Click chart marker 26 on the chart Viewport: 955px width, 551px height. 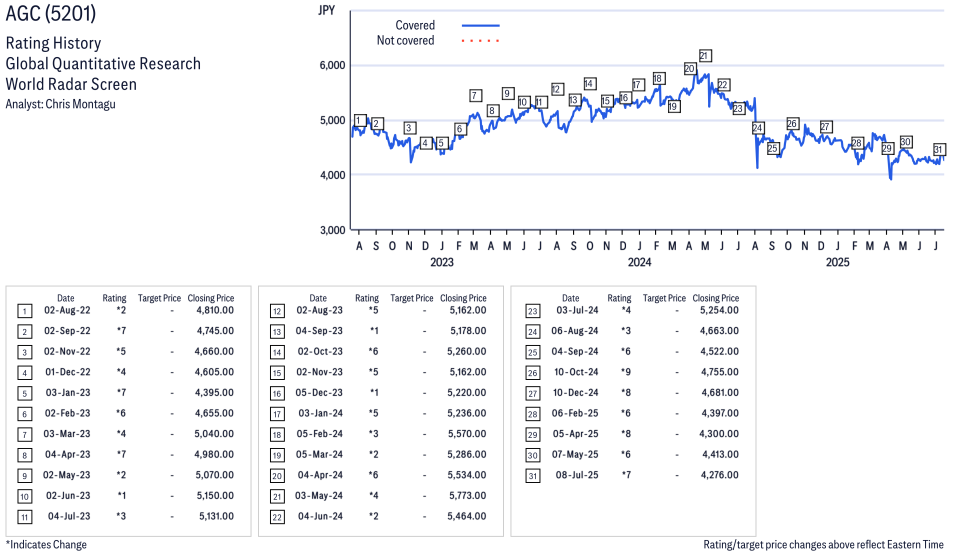coord(792,124)
